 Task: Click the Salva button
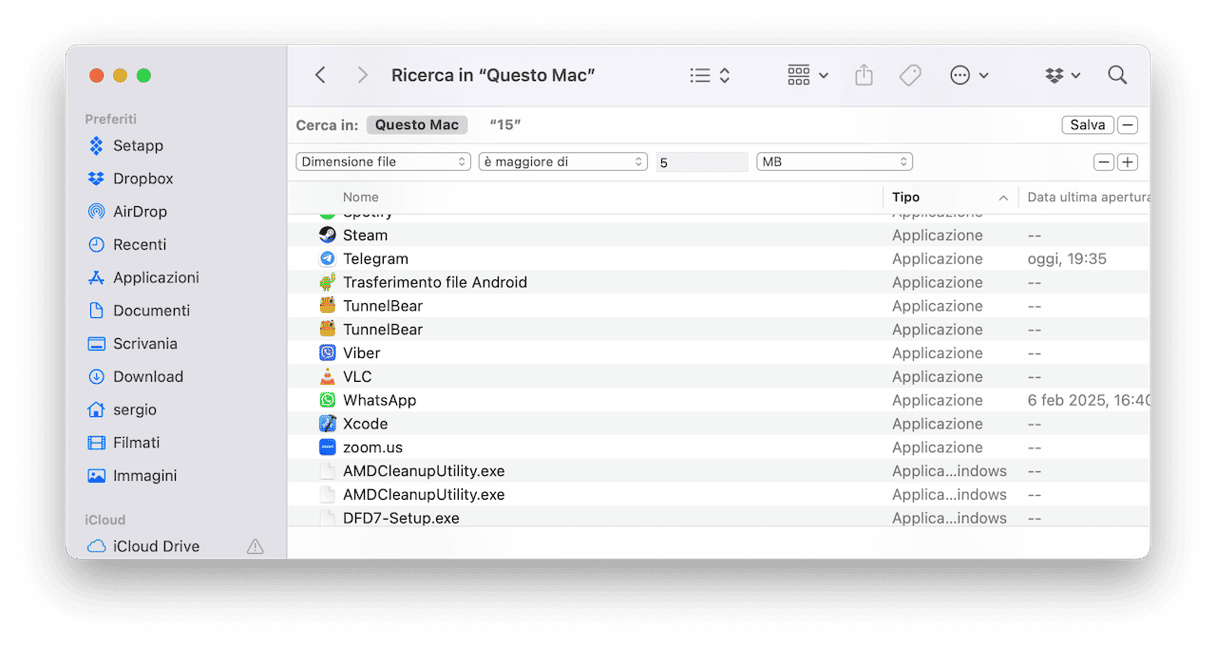1087,125
